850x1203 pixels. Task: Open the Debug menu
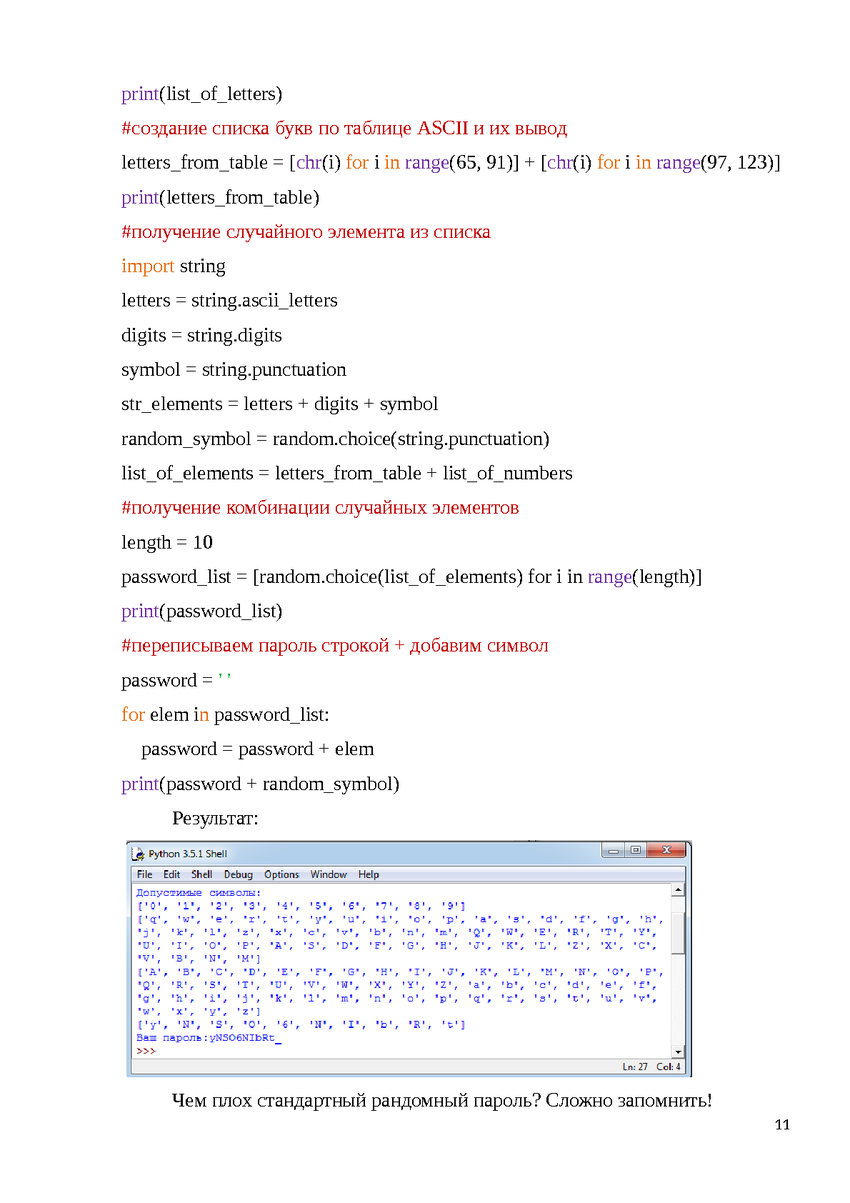click(x=238, y=874)
